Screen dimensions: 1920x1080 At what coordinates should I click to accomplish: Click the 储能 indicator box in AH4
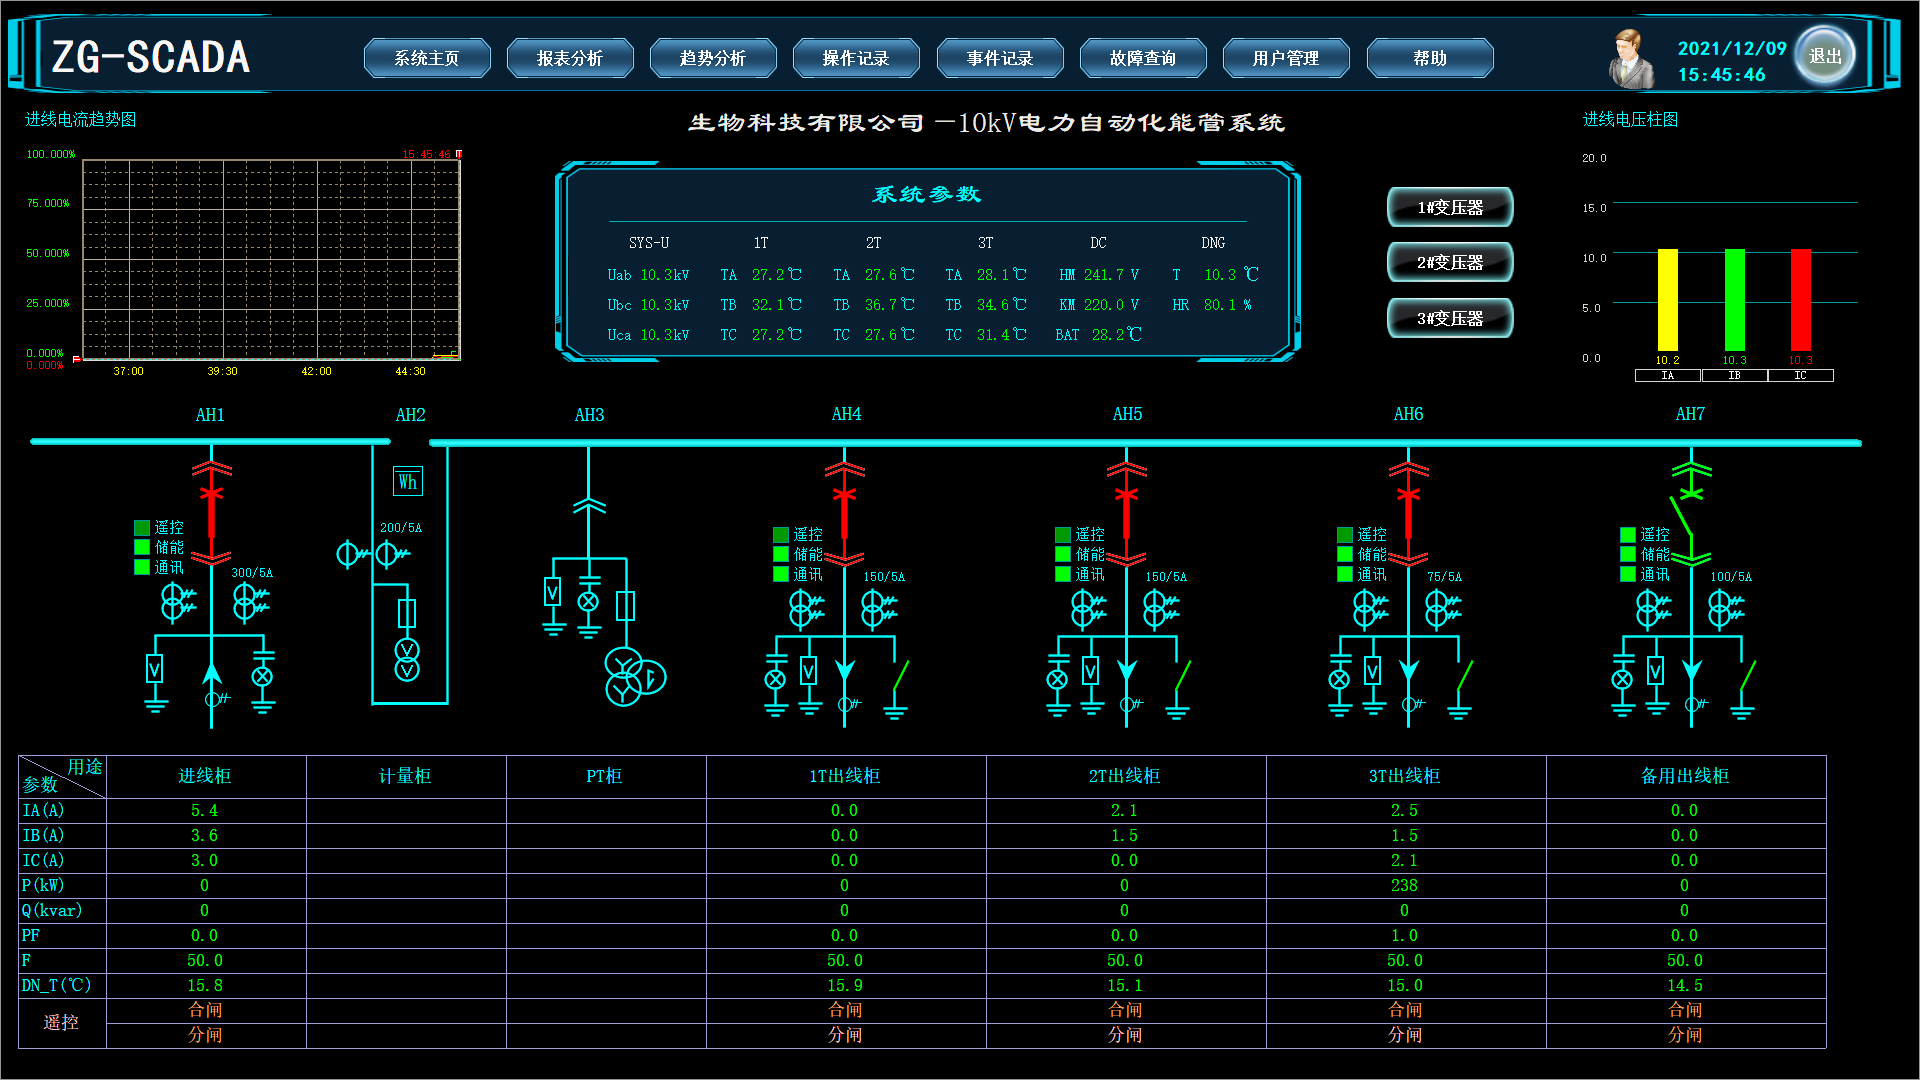781,554
